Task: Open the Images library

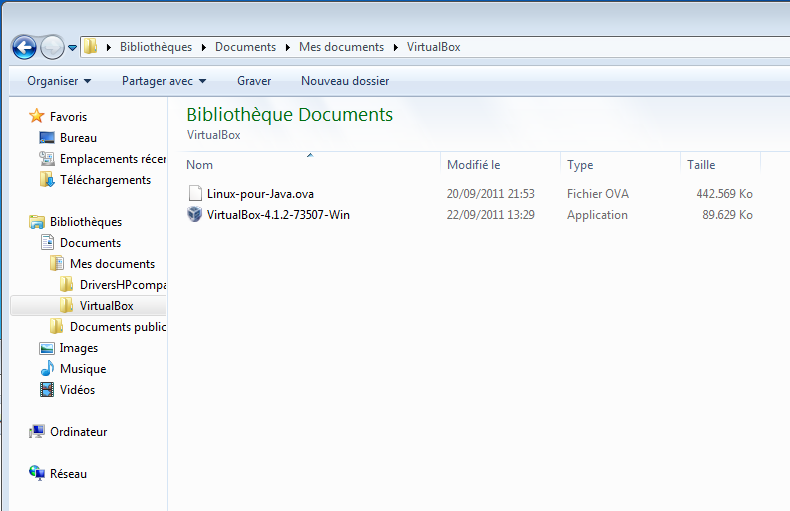Action: click(x=79, y=348)
